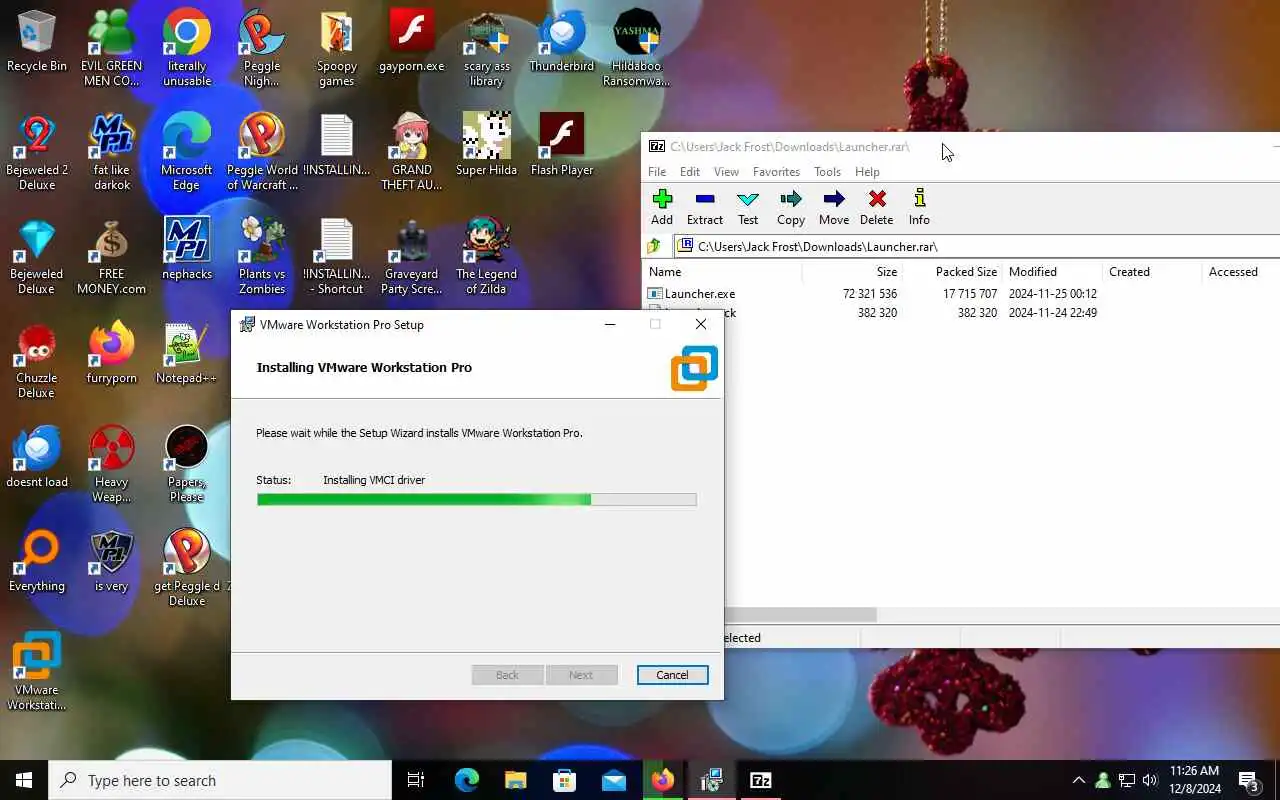1280x800 pixels.
Task: Open File Explorer from the taskbar
Action: pyautogui.click(x=515, y=780)
